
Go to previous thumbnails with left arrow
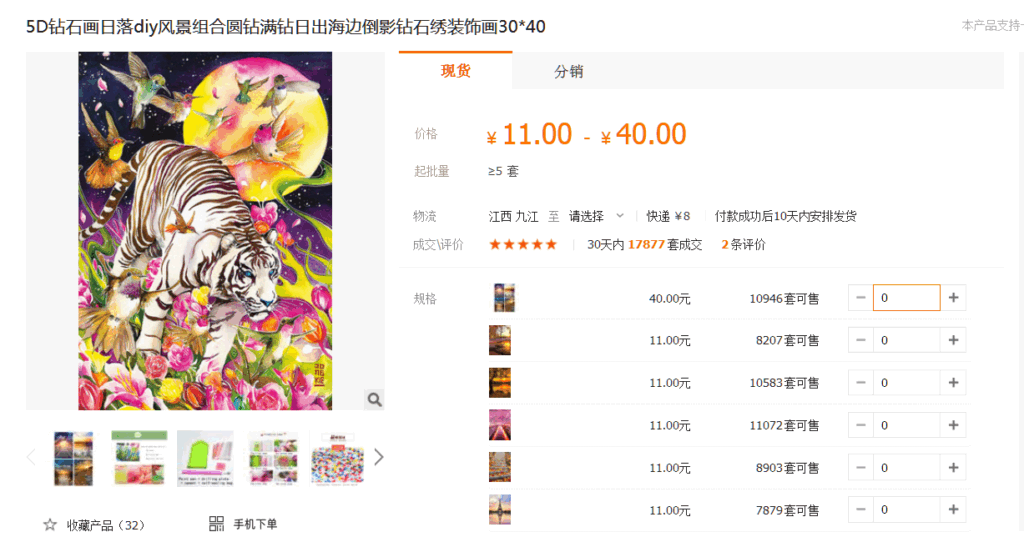pos(31,457)
